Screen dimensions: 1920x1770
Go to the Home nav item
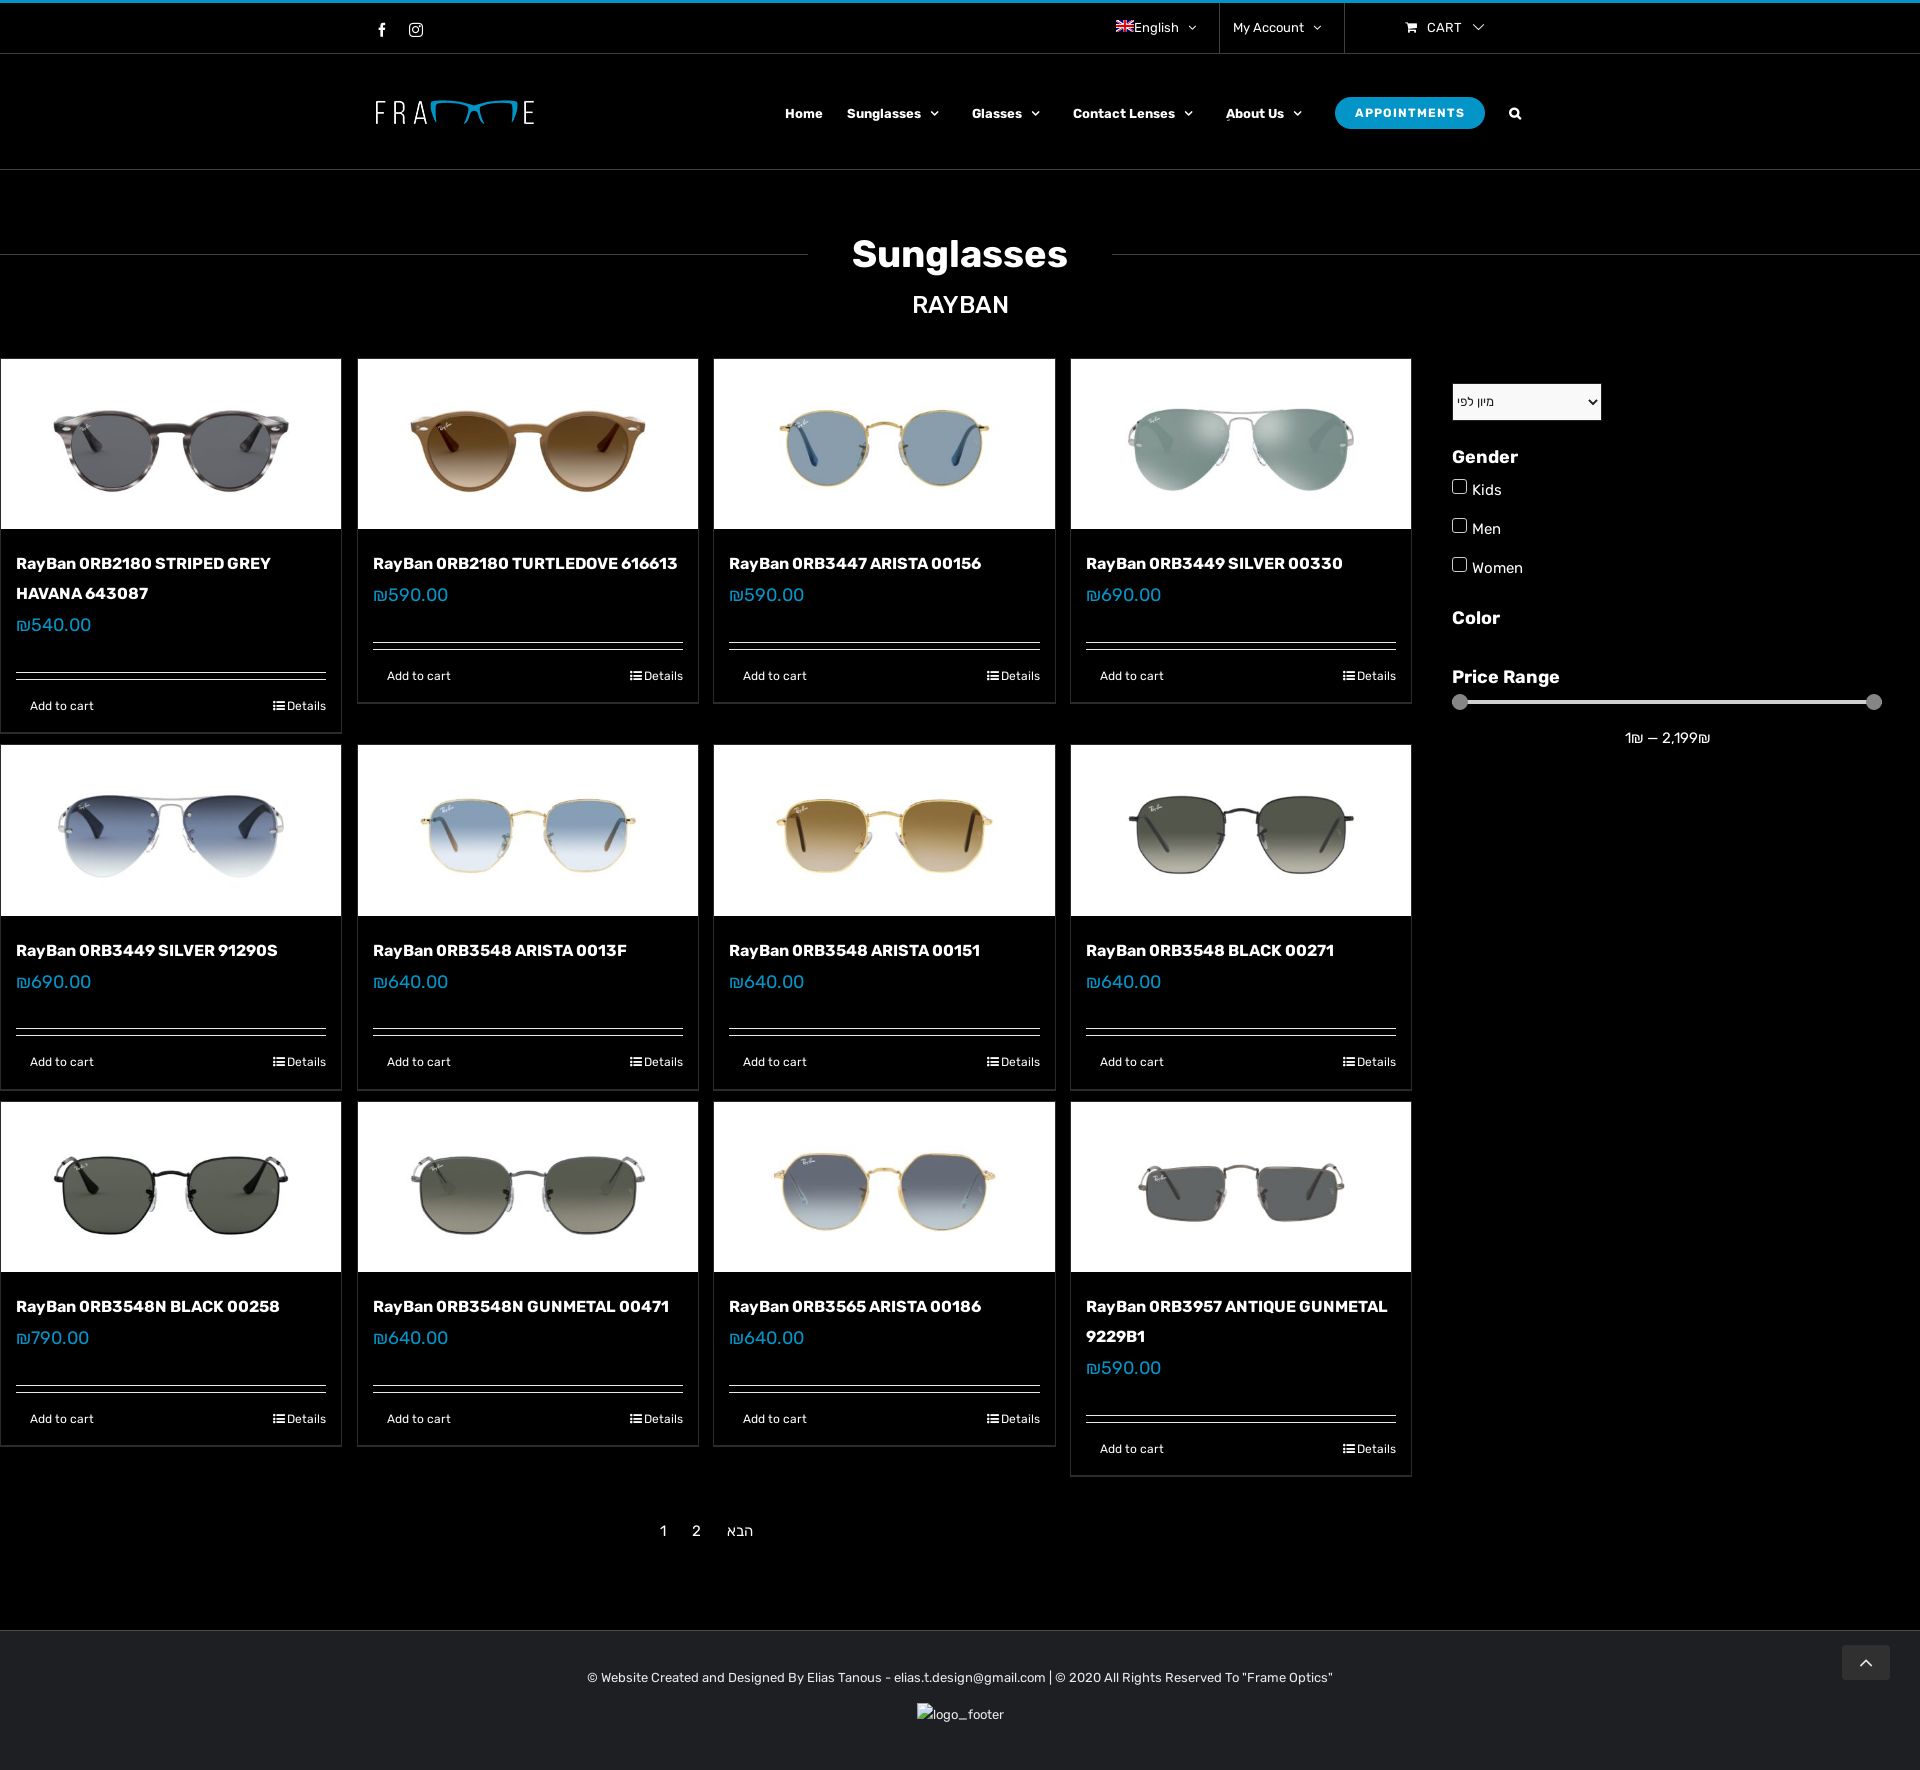pyautogui.click(x=804, y=114)
